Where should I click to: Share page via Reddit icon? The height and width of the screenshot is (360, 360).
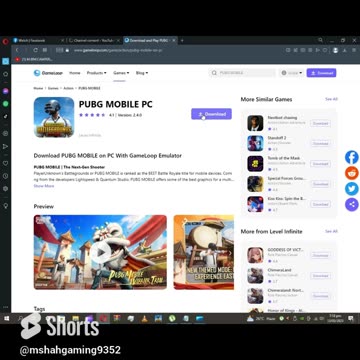tap(352, 173)
